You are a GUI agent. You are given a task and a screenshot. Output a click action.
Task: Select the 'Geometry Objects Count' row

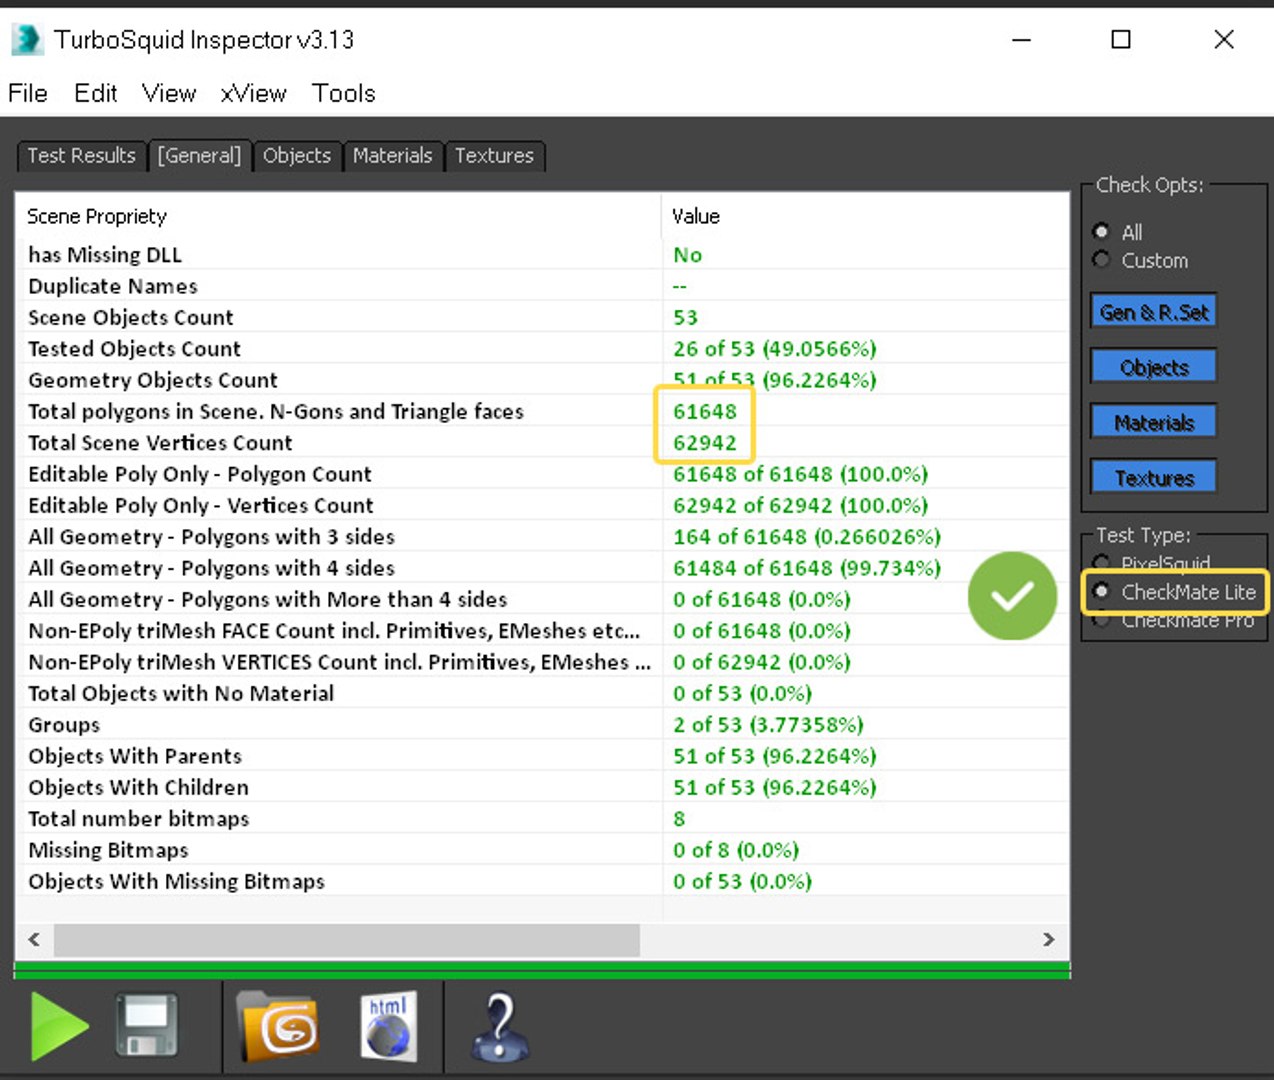click(x=542, y=380)
